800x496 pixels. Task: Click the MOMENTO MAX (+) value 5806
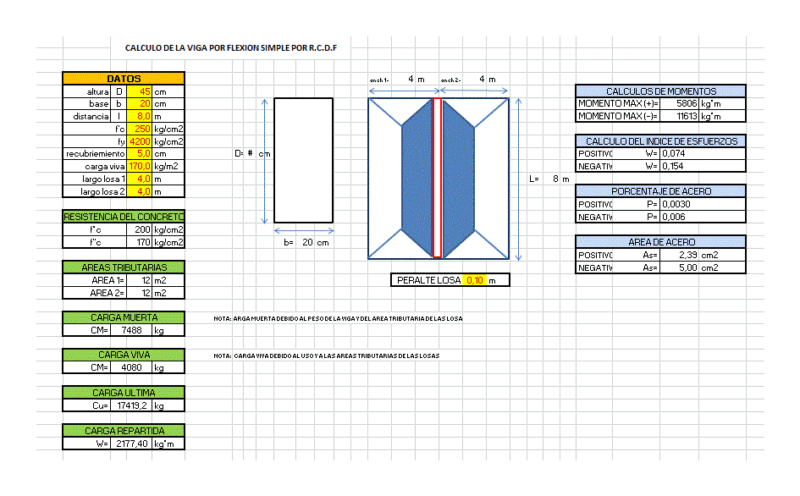click(679, 104)
